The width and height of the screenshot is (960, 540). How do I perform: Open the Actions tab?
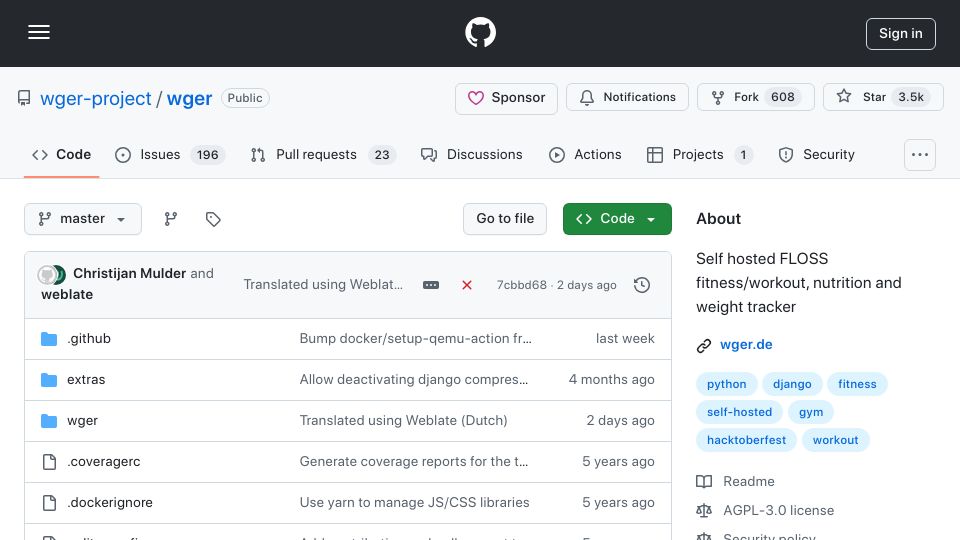585,155
